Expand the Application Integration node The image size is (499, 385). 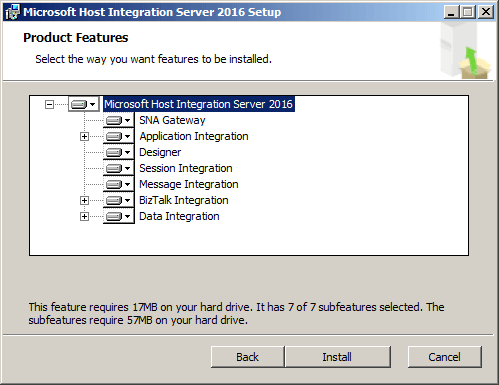click(84, 137)
